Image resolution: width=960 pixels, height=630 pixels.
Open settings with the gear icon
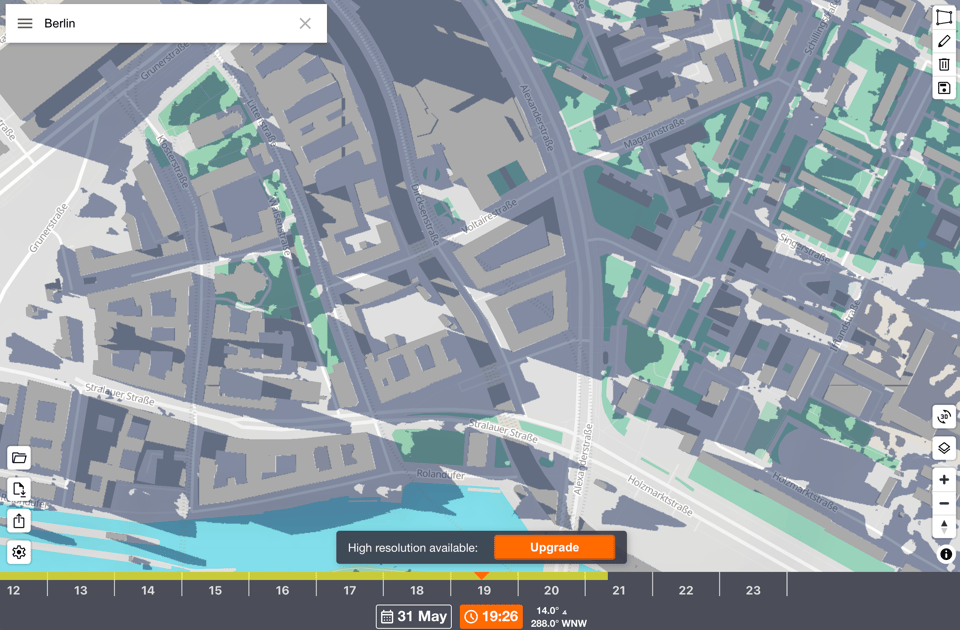coord(19,552)
